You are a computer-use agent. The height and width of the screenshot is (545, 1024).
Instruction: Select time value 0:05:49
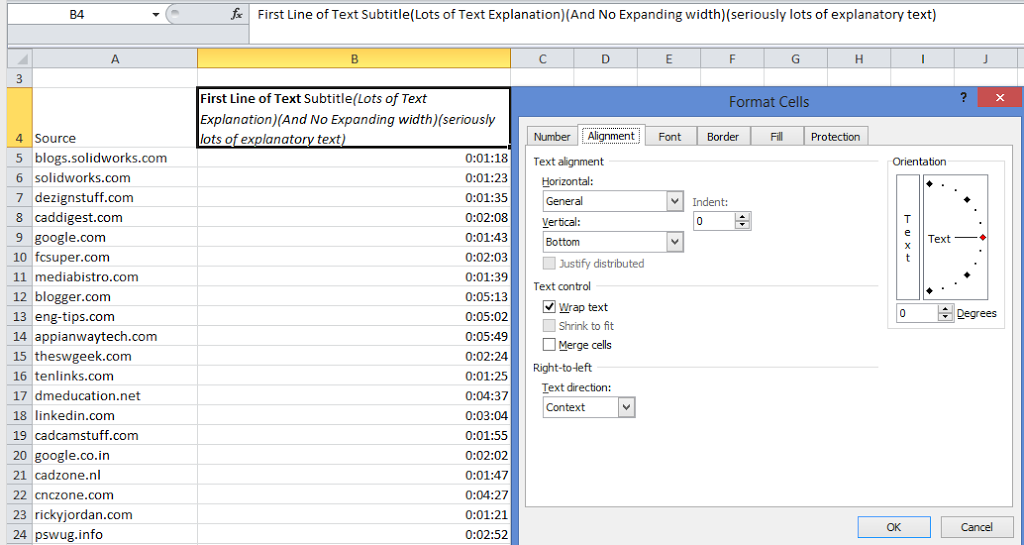click(x=354, y=336)
